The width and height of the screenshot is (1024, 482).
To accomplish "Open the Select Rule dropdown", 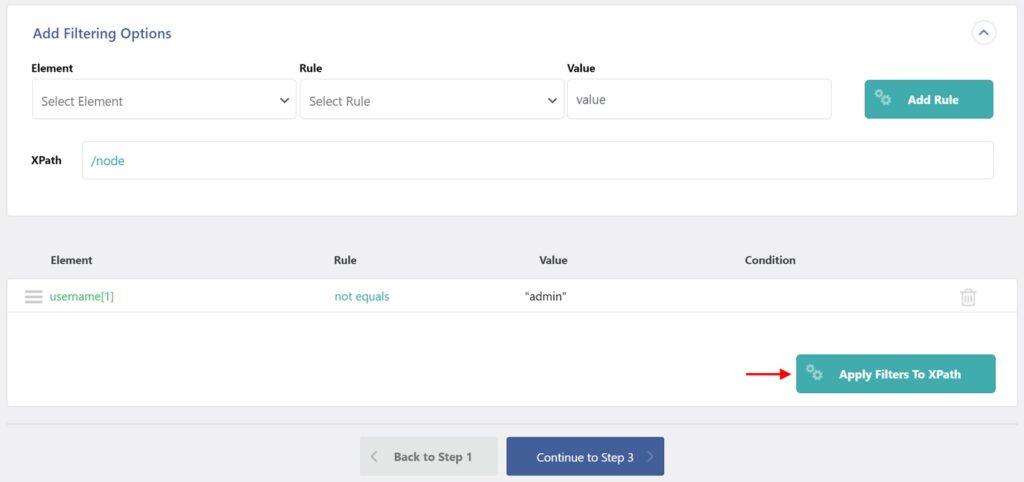I will pos(432,100).
